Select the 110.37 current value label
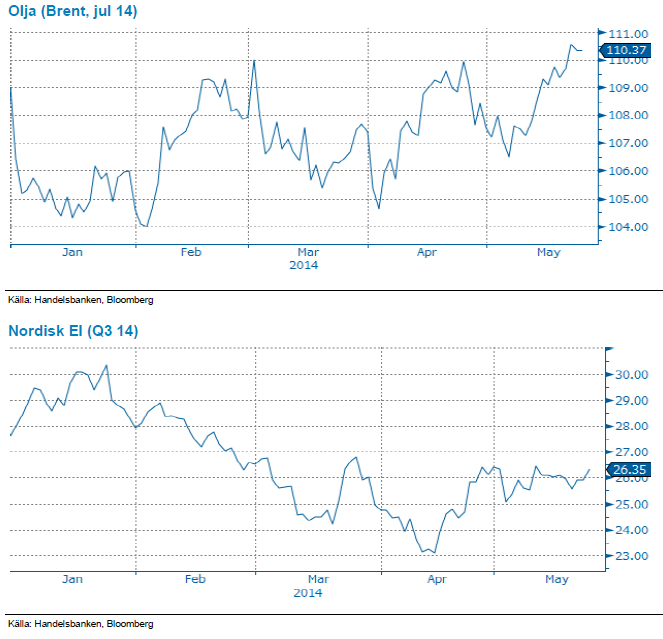663x639 pixels. pos(625,50)
